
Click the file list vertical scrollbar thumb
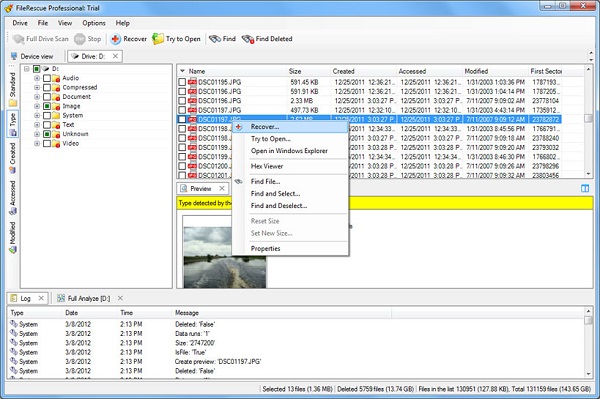(588, 118)
